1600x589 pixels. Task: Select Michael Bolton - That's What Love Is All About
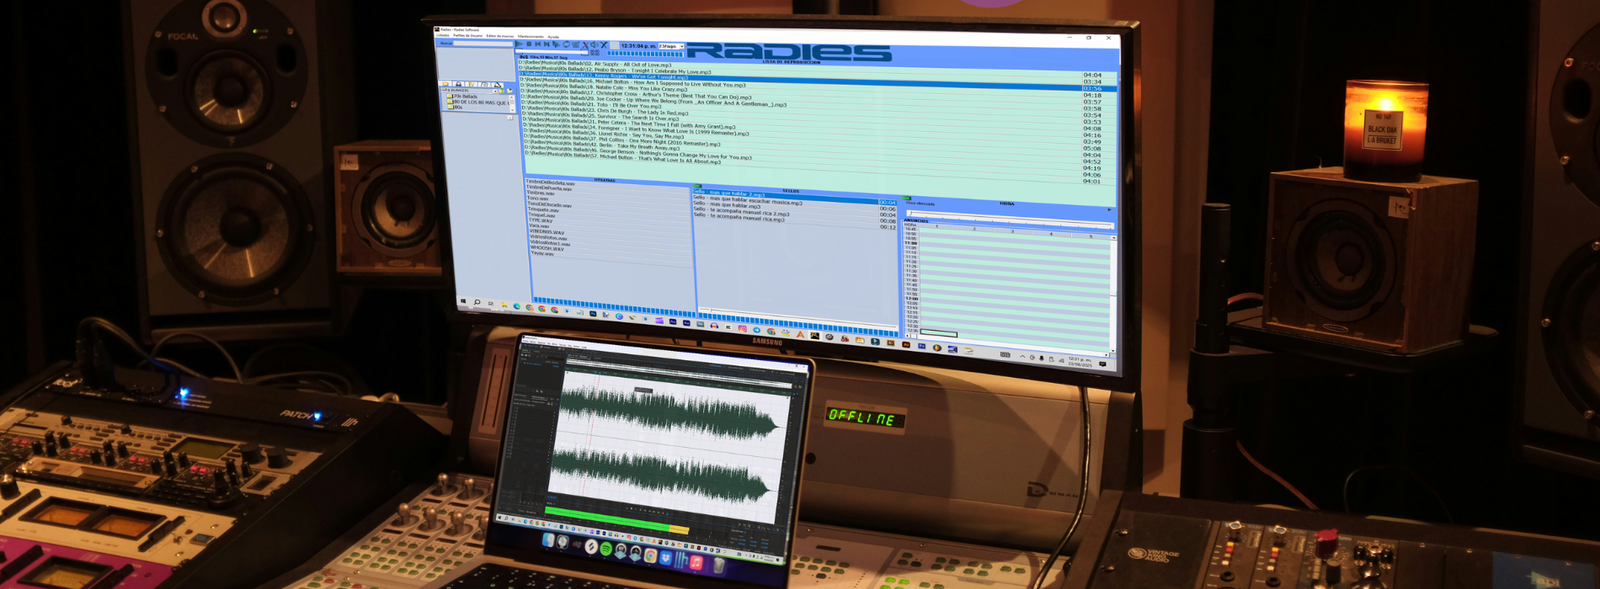623,159
